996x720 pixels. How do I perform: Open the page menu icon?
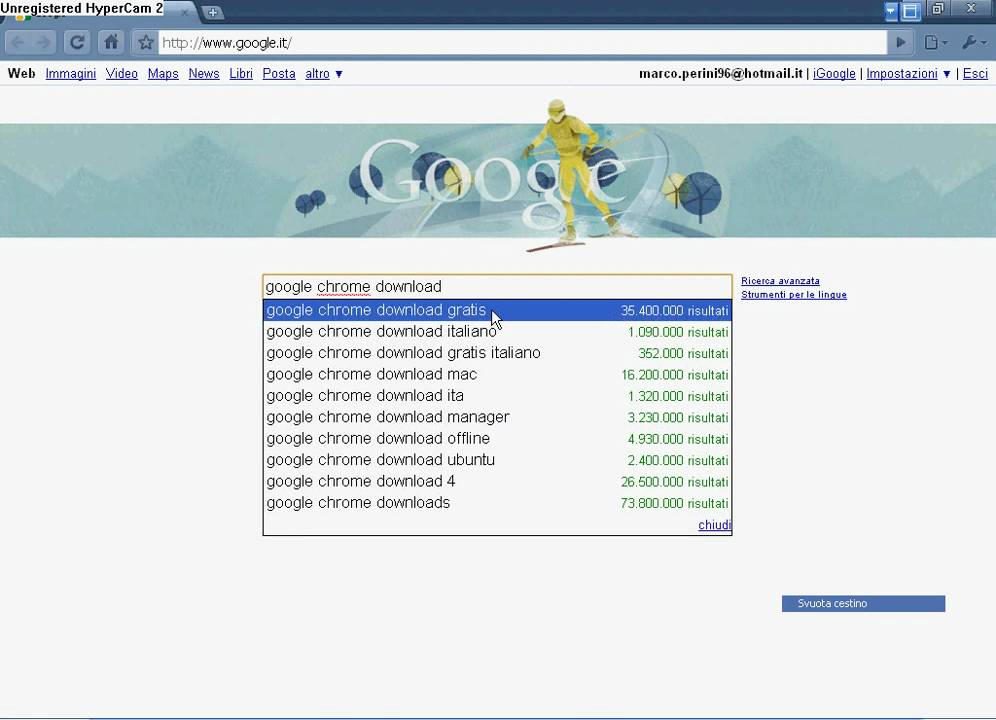point(935,43)
